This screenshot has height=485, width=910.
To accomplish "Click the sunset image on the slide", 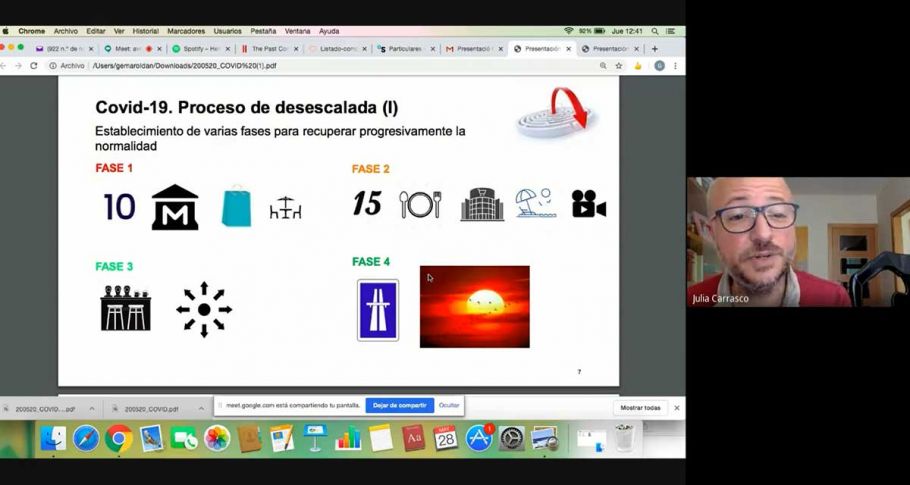I will pyautogui.click(x=474, y=306).
